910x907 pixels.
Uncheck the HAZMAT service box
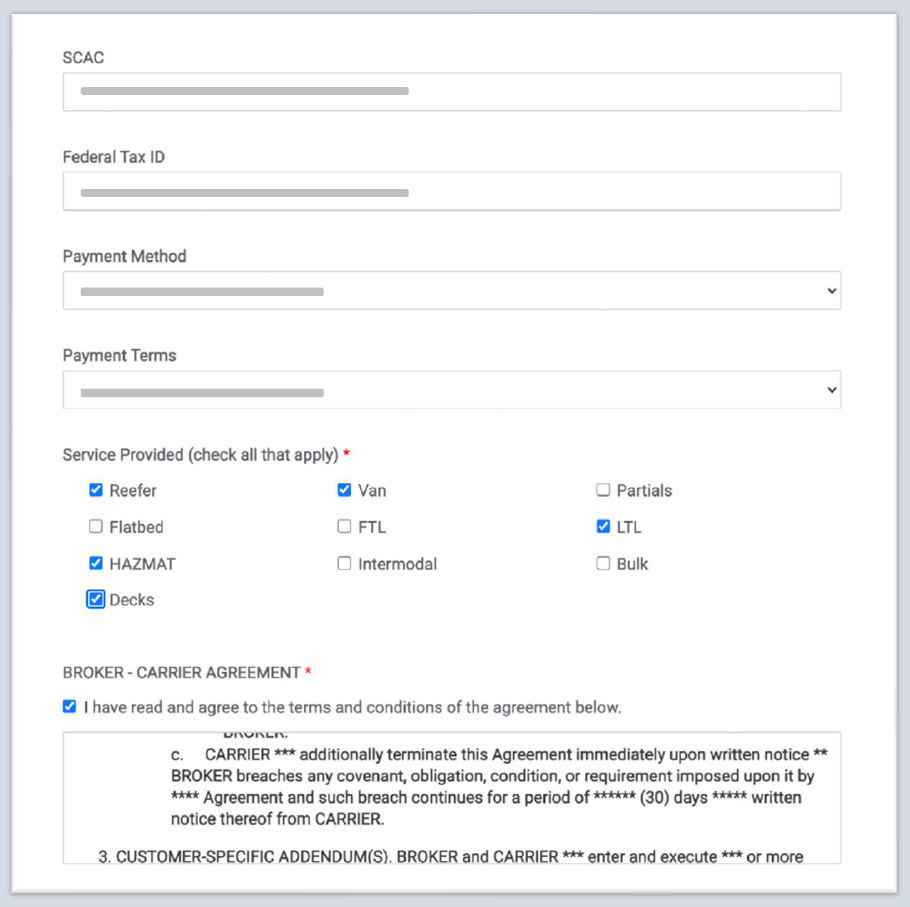[x=96, y=563]
